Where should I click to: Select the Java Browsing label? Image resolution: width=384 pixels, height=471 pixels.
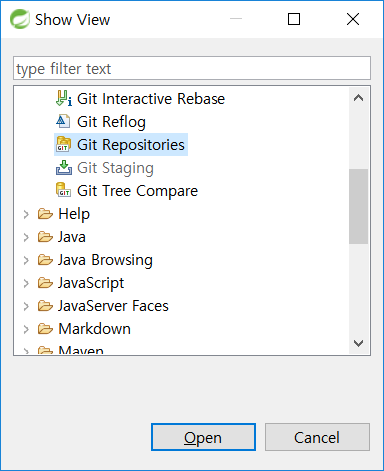pyautogui.click(x=105, y=260)
